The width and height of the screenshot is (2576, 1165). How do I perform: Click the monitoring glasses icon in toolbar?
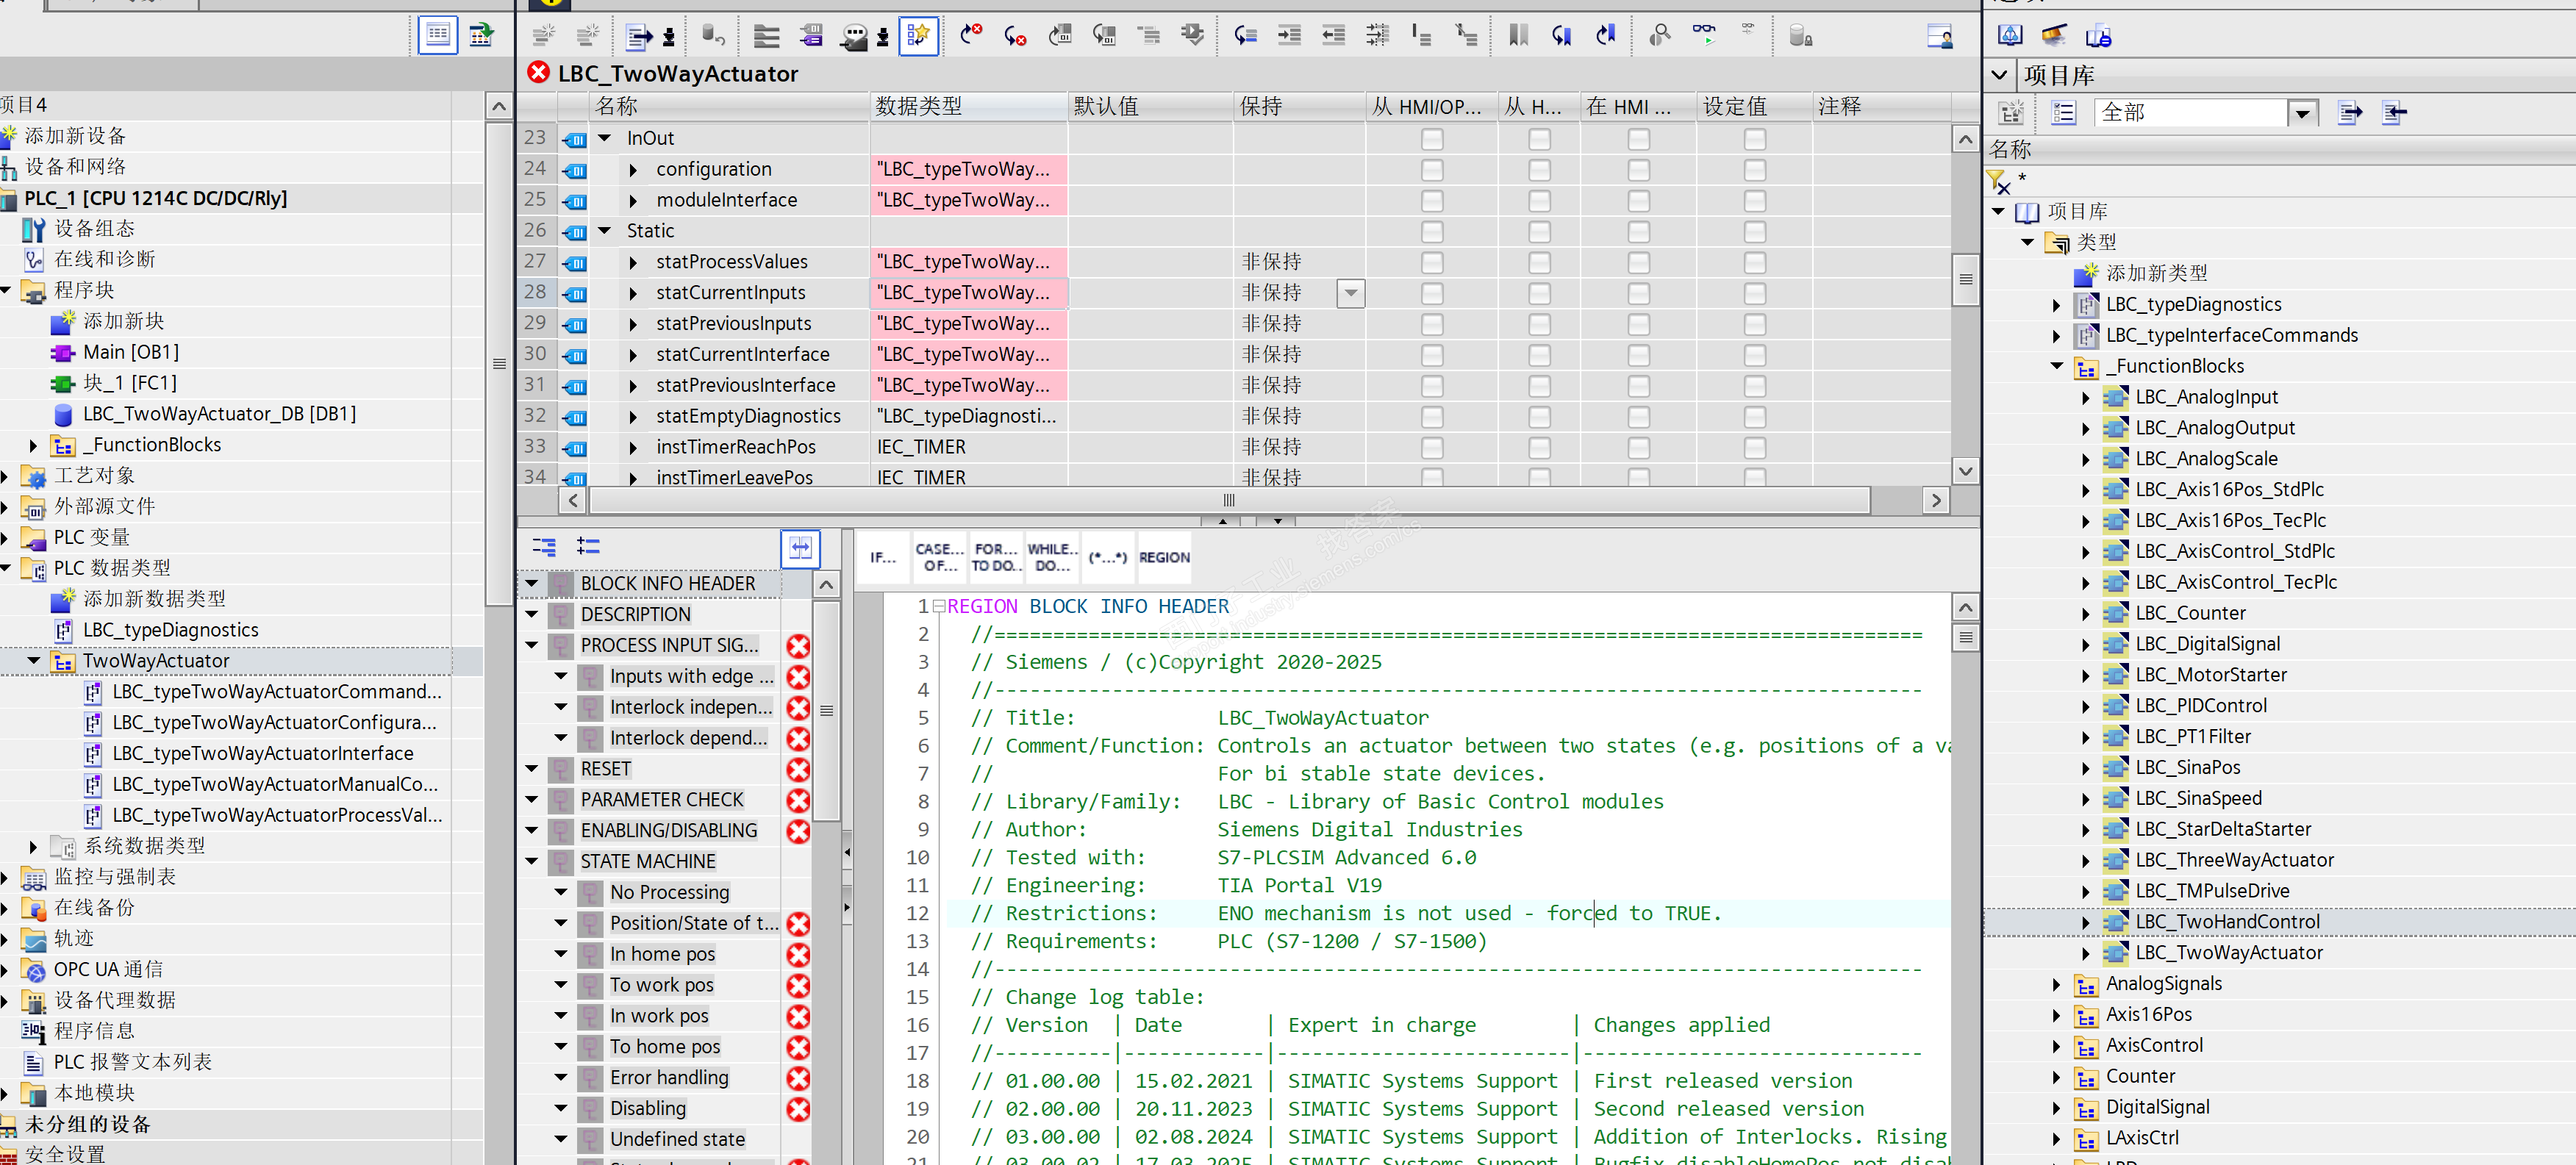click(1703, 35)
